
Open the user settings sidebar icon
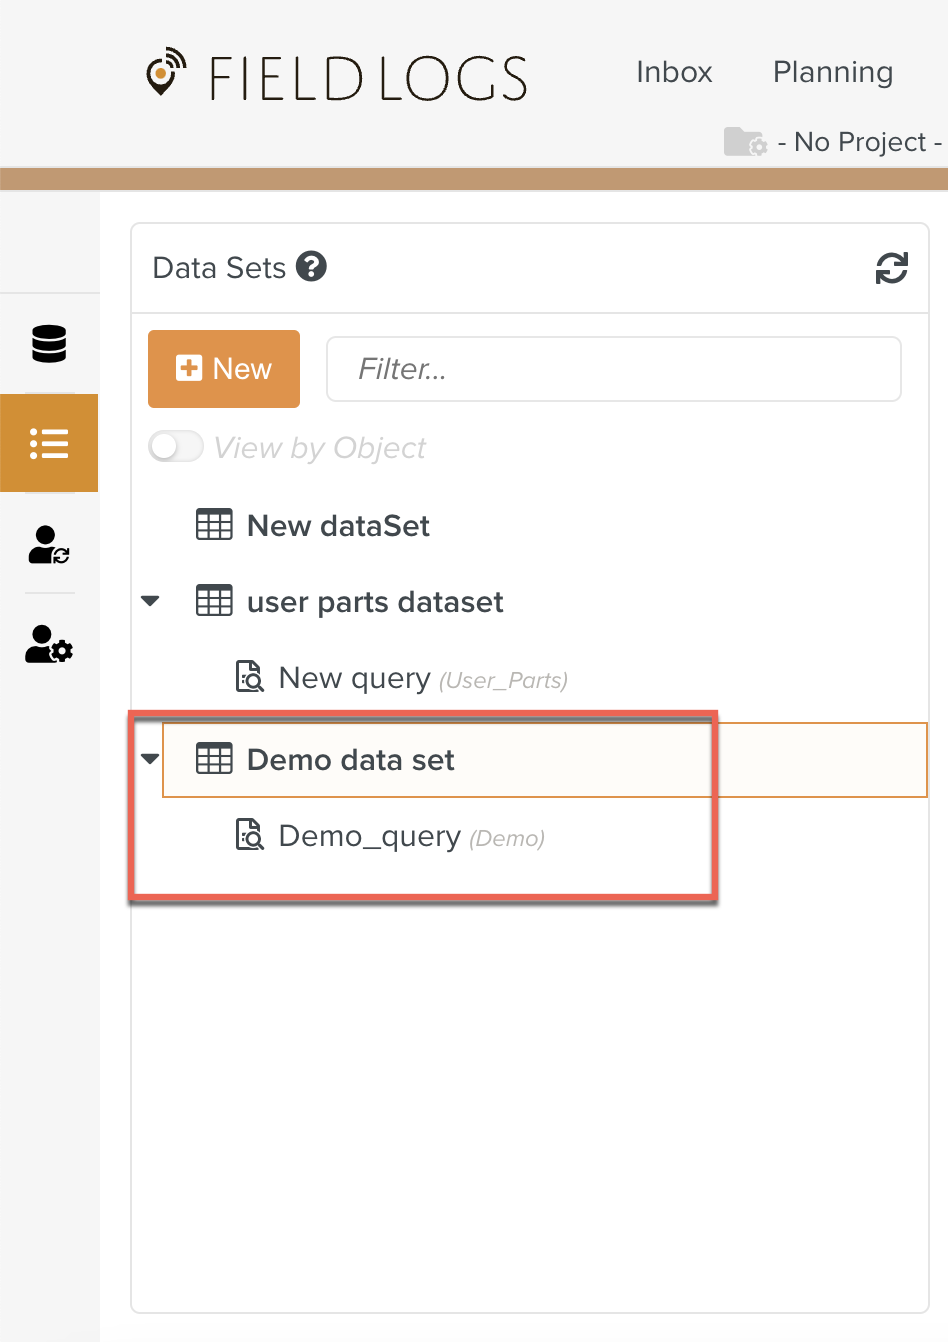pyautogui.click(x=49, y=645)
